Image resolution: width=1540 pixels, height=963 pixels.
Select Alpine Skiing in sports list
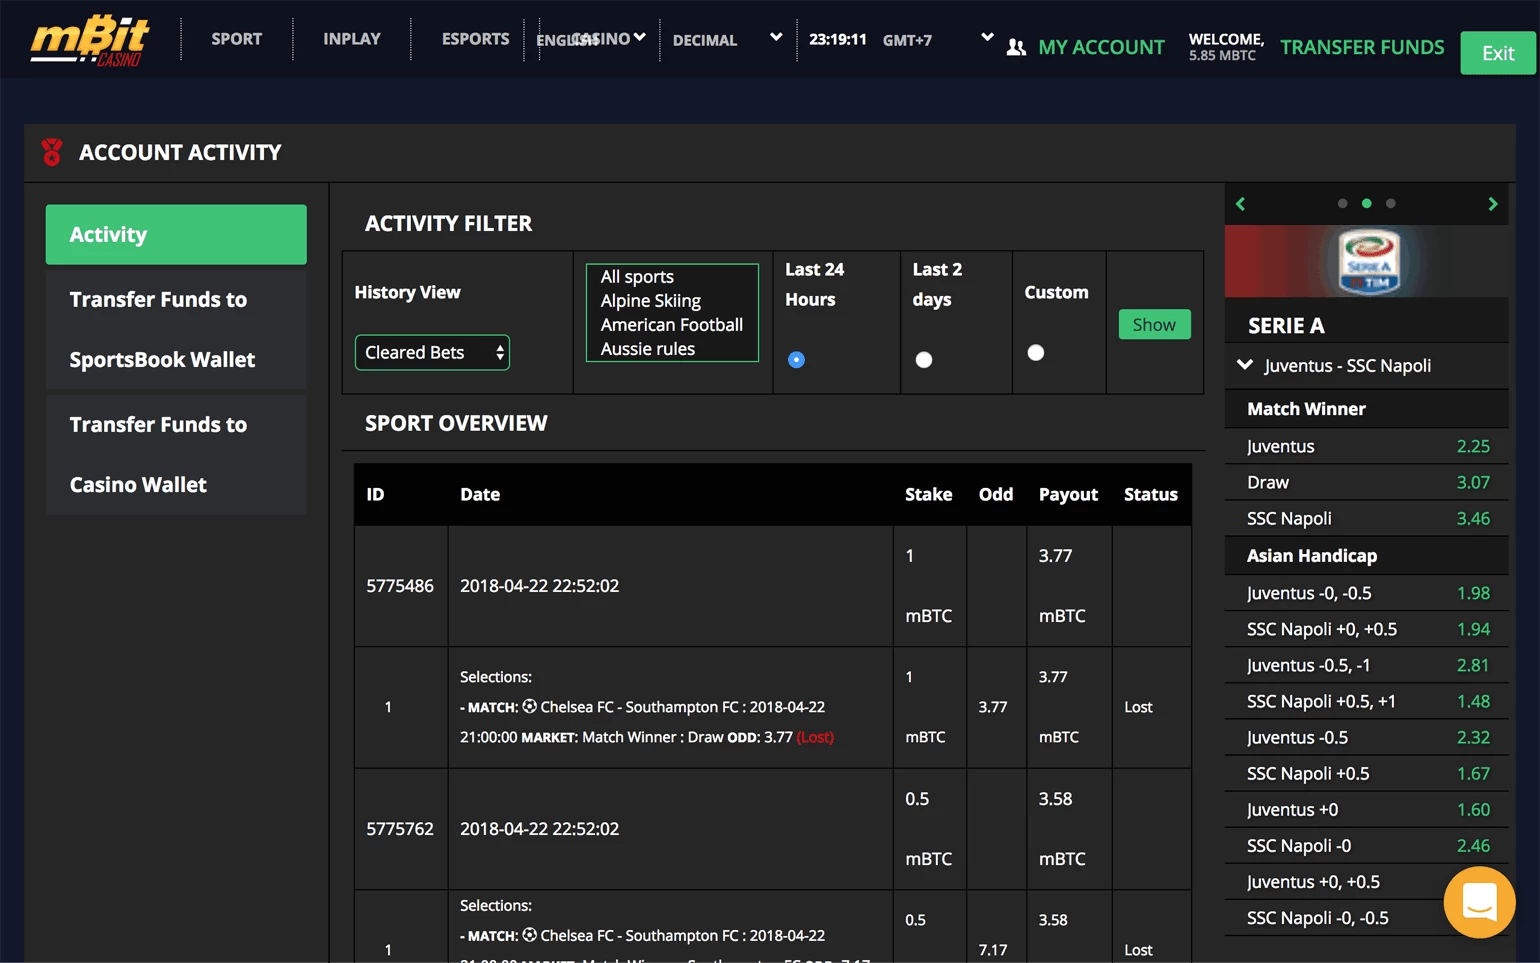(x=651, y=300)
